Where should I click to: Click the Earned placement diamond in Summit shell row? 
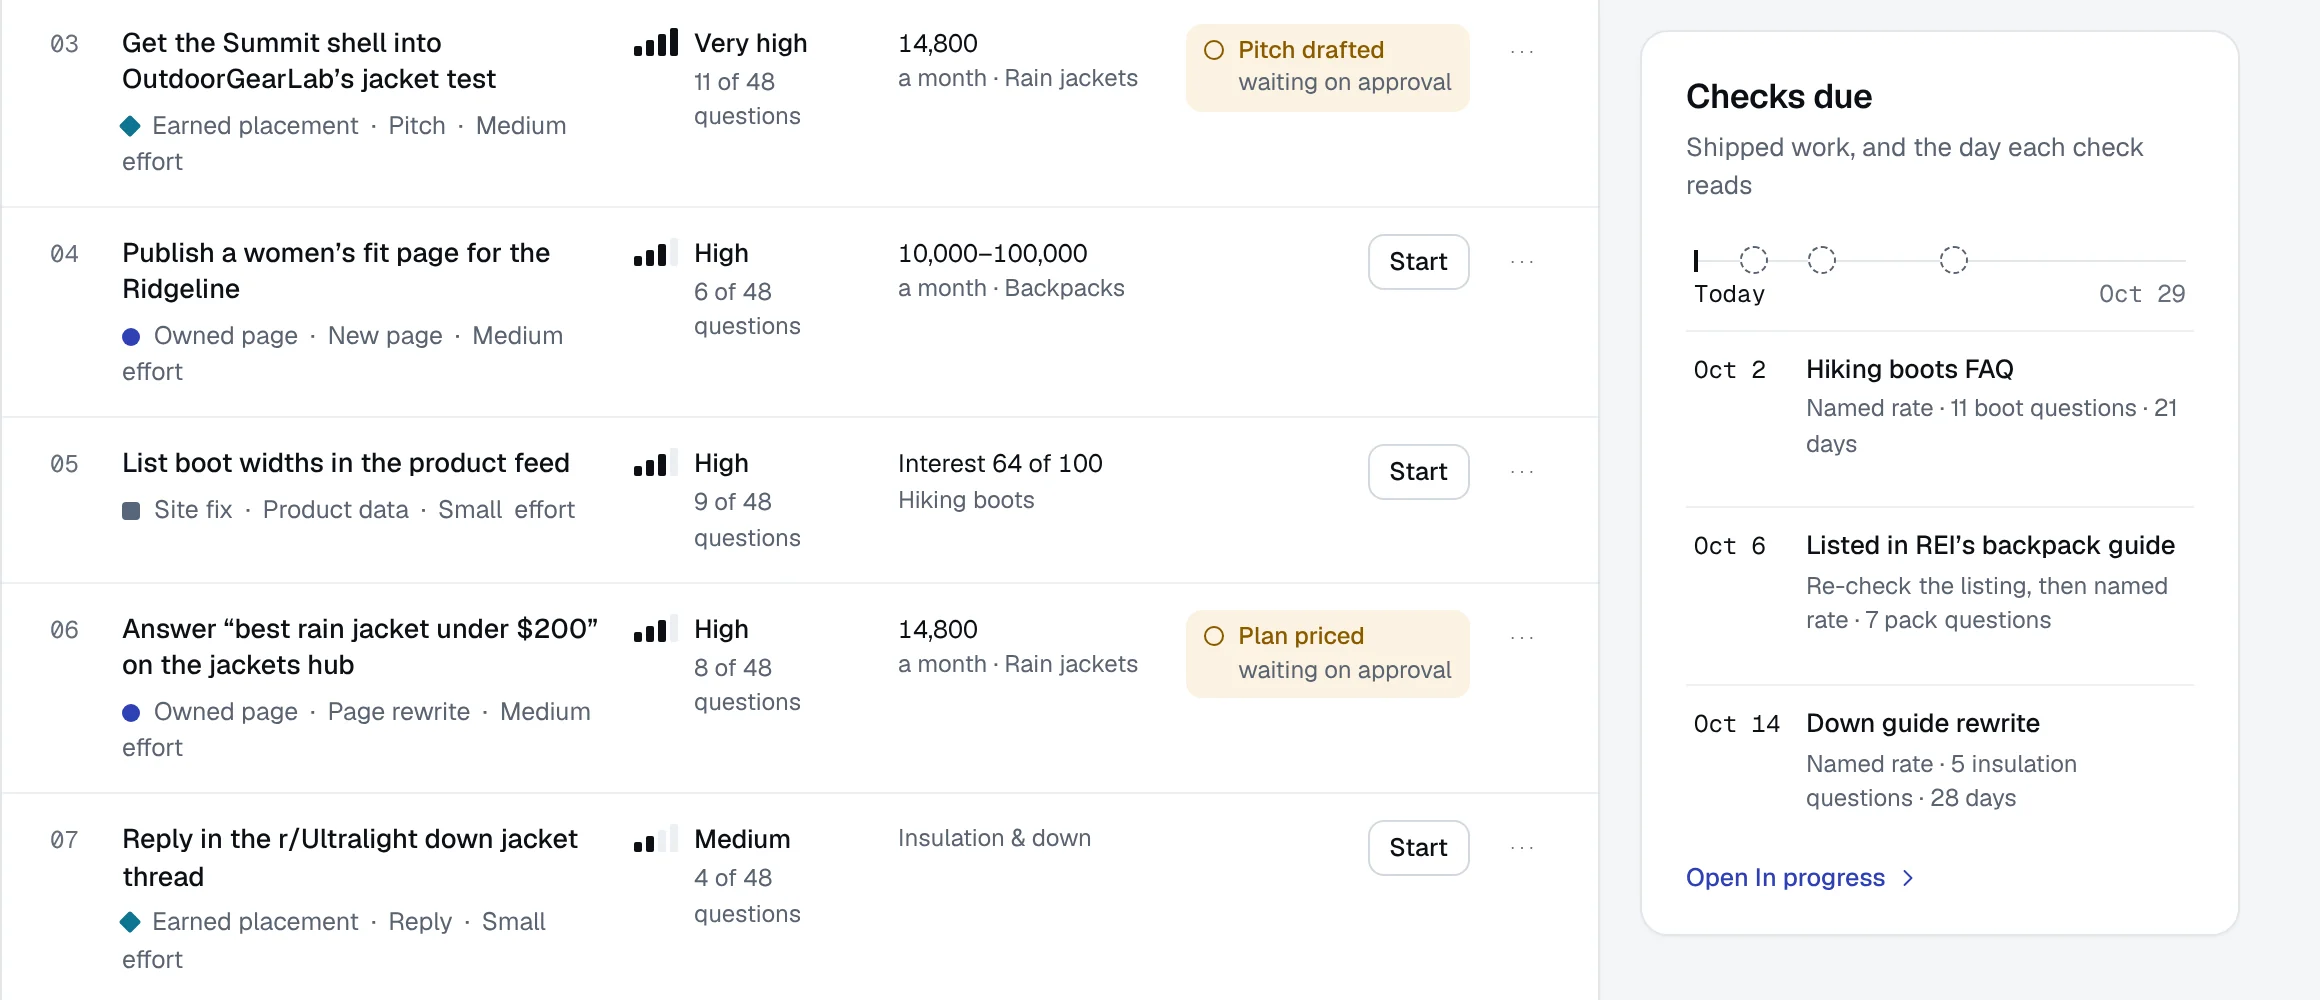pos(130,126)
